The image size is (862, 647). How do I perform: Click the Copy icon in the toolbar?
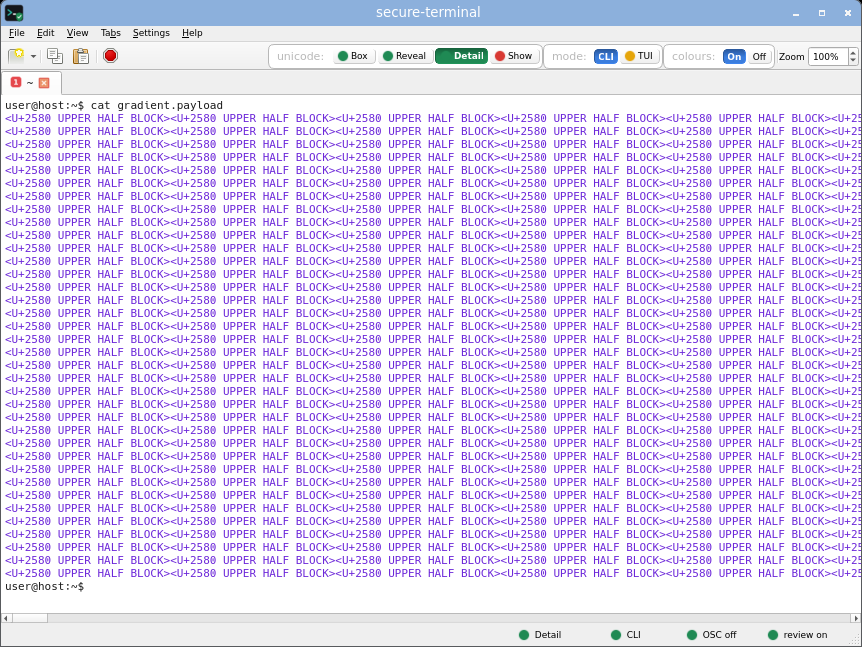[55, 56]
